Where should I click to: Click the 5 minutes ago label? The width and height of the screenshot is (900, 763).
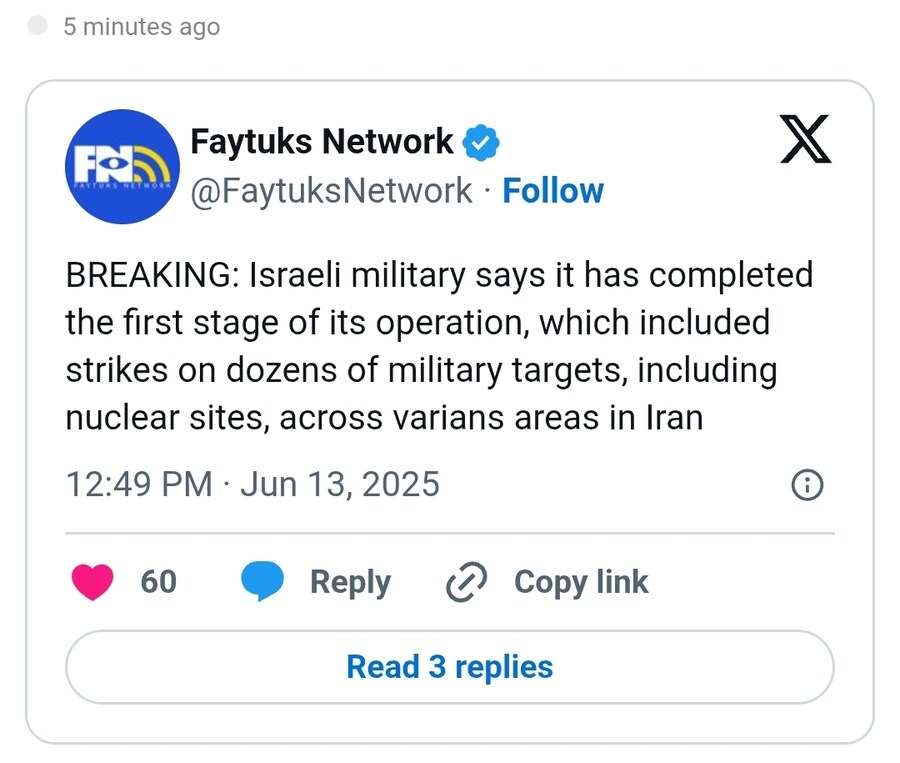coord(142,26)
